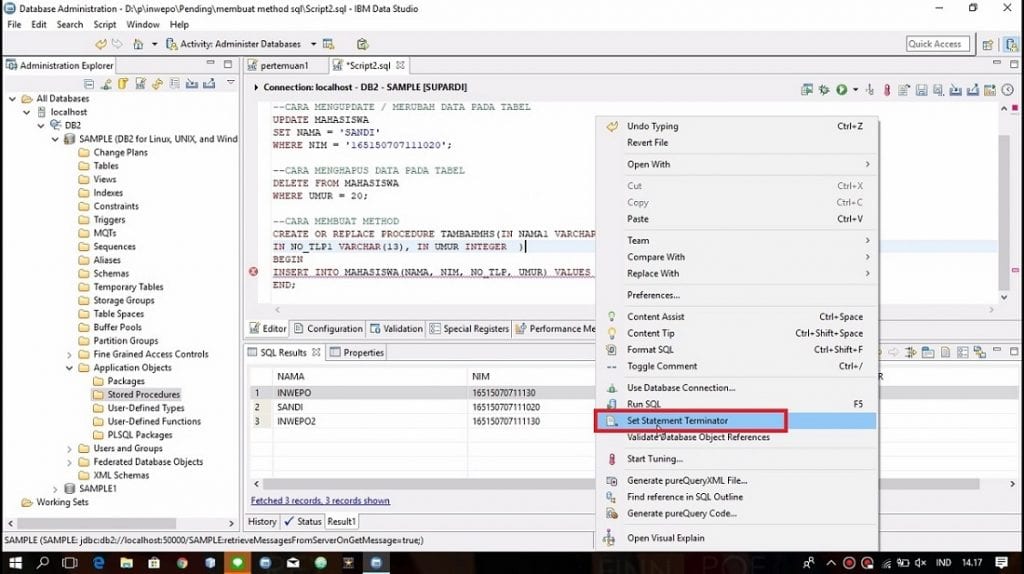Image resolution: width=1024 pixels, height=574 pixels.
Task: Select Format SQL in the context menu
Action: point(650,350)
